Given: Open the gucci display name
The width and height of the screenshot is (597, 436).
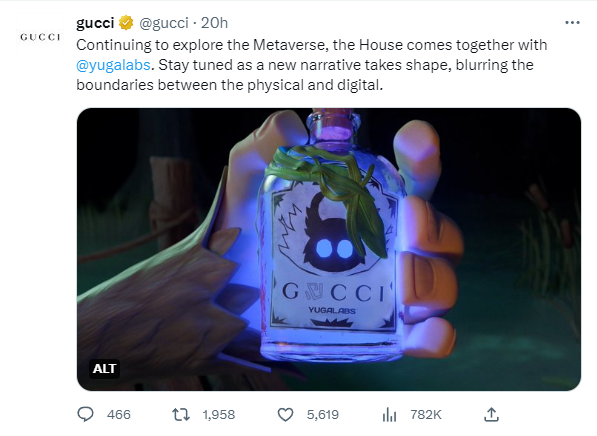Looking at the screenshot, I should 95,23.
